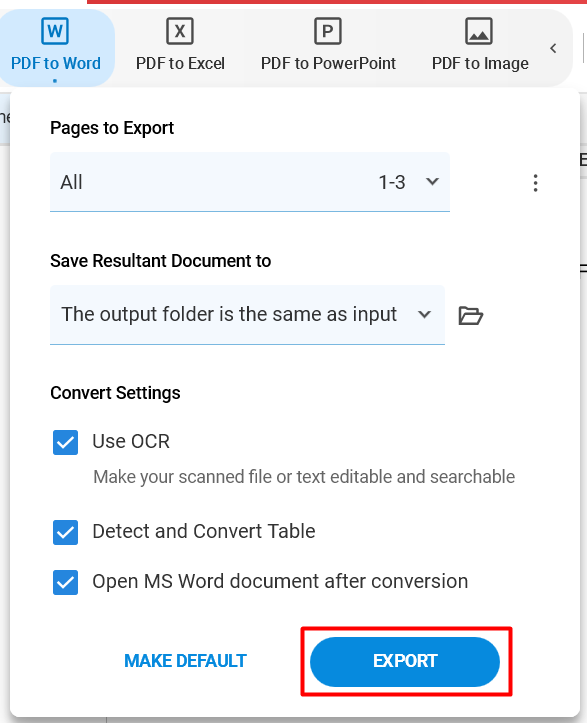The width and height of the screenshot is (587, 723).
Task: Disable Detect and Convert Table
Action: coord(65,533)
